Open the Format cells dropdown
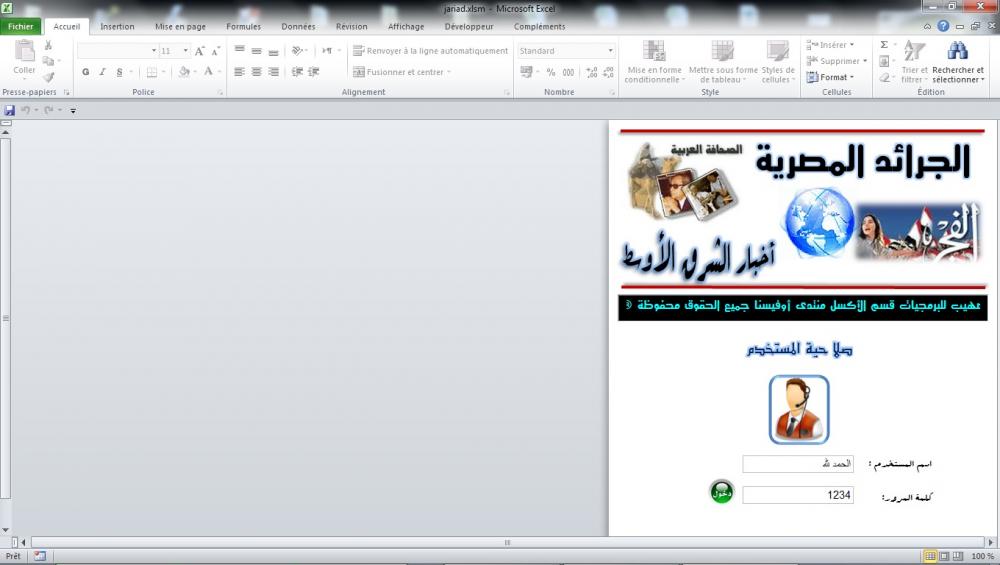 point(830,77)
